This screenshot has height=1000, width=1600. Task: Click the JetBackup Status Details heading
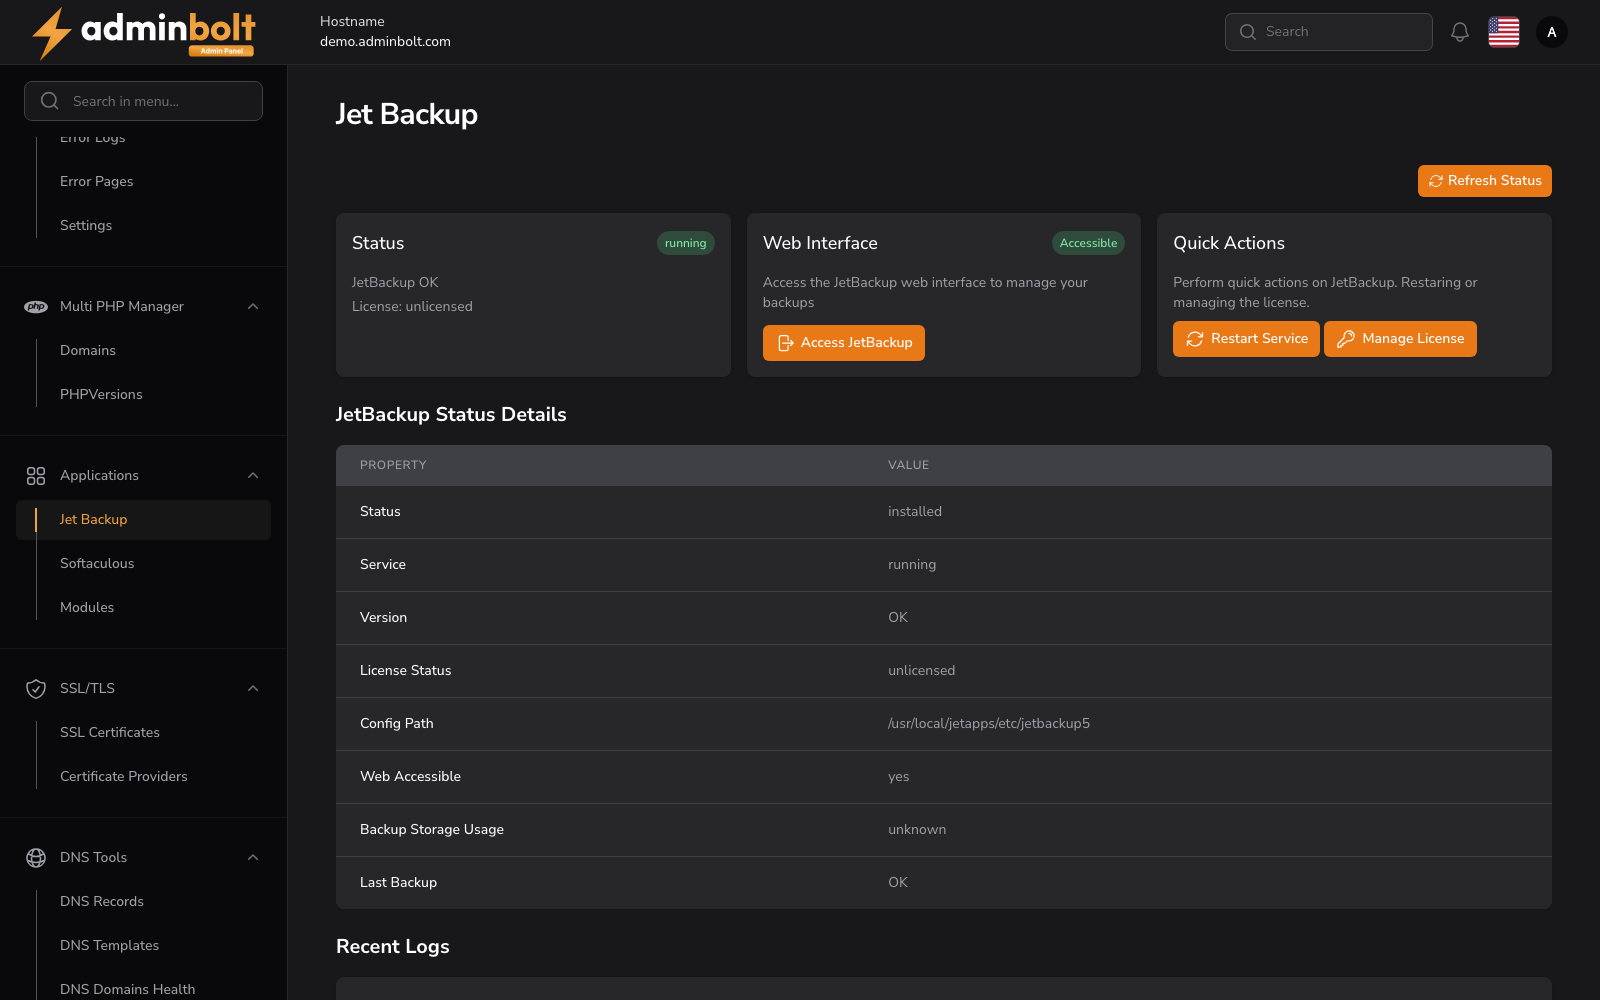click(x=451, y=415)
